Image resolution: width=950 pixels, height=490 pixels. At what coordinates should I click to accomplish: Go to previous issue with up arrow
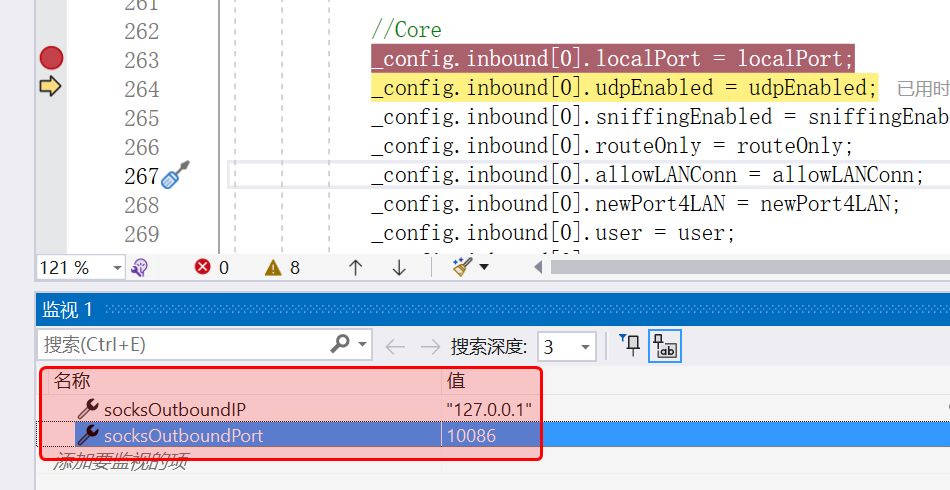pyautogui.click(x=355, y=267)
